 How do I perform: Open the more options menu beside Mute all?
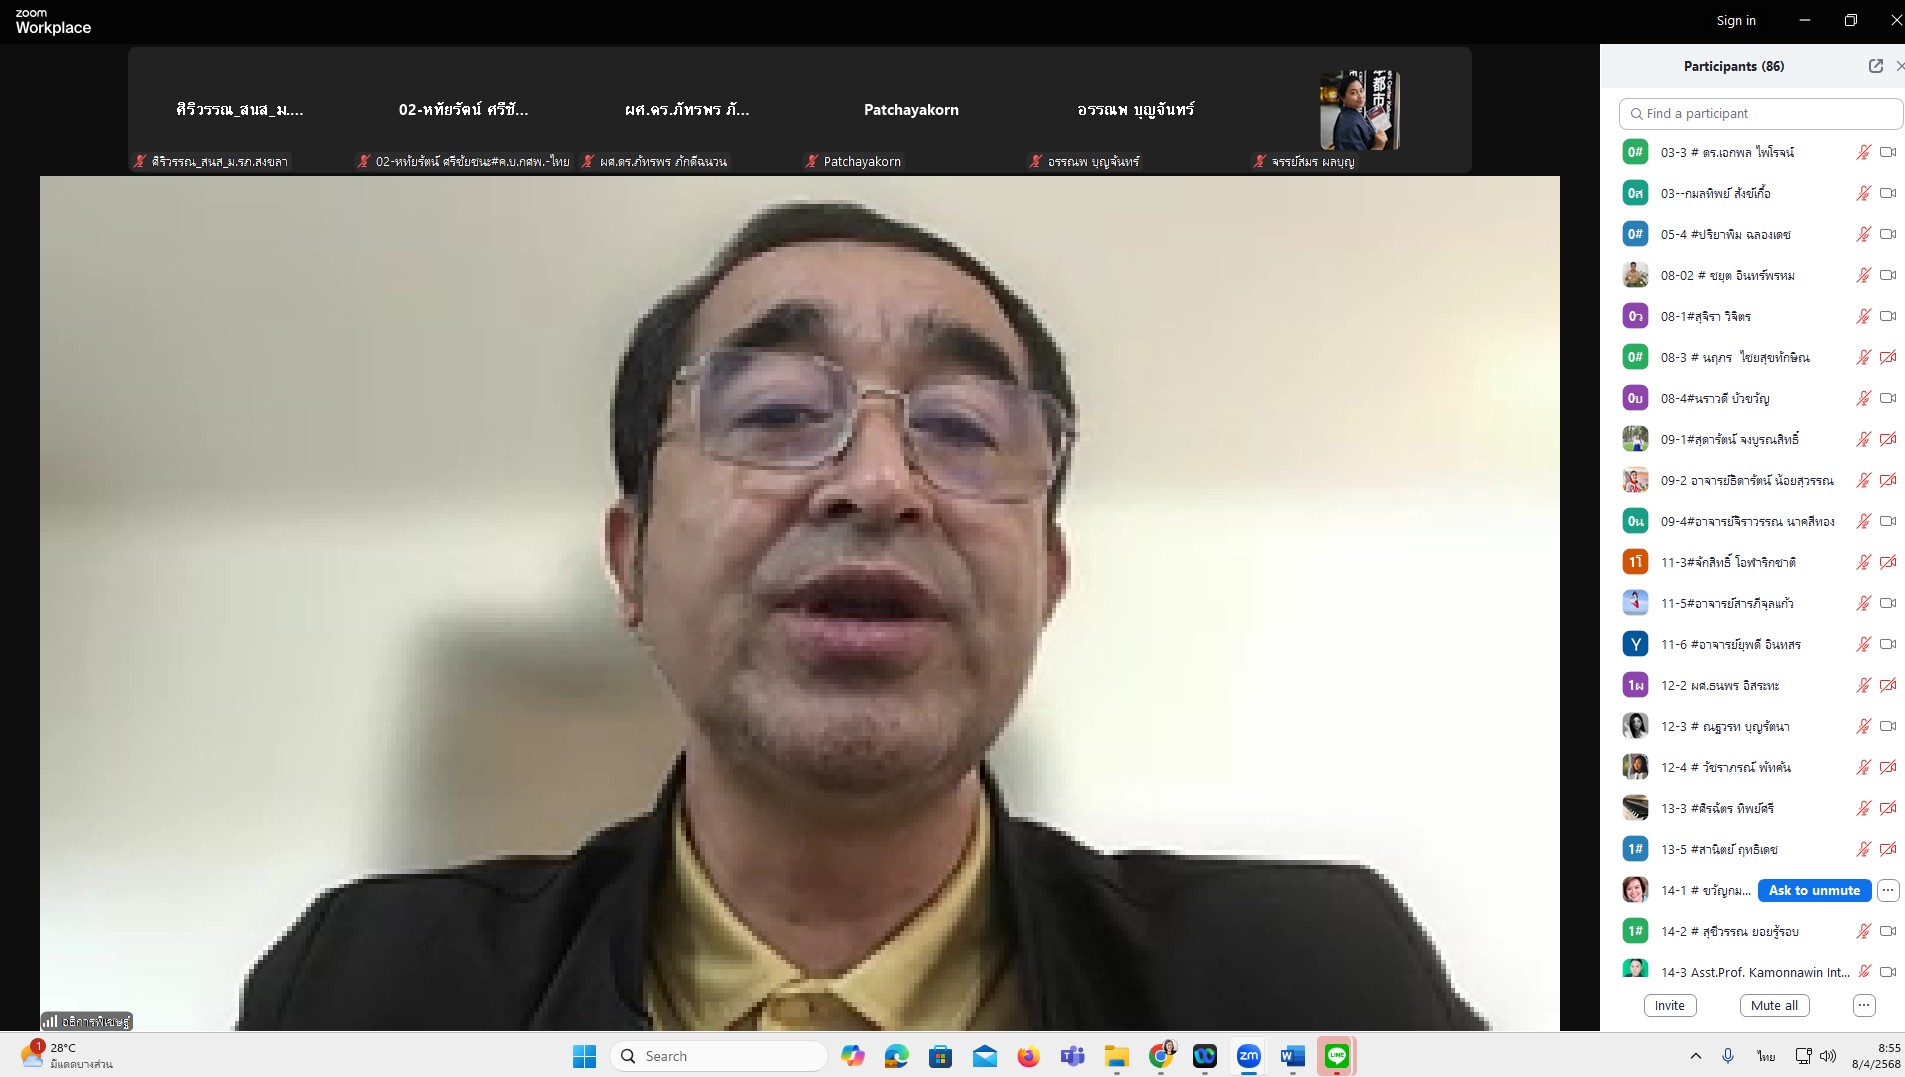pyautogui.click(x=1864, y=1005)
